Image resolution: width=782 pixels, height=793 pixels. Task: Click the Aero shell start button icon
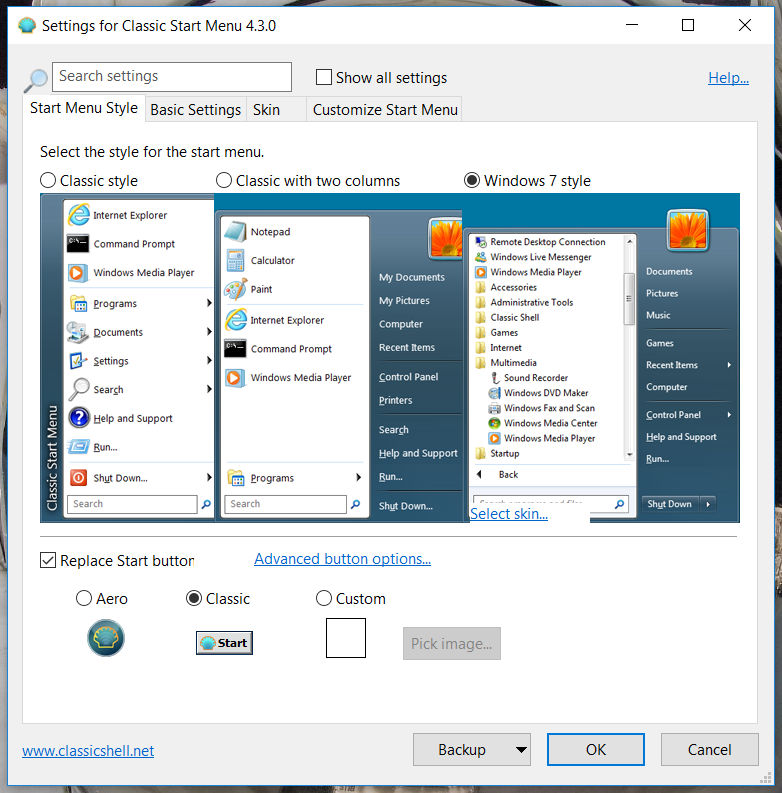pos(106,638)
